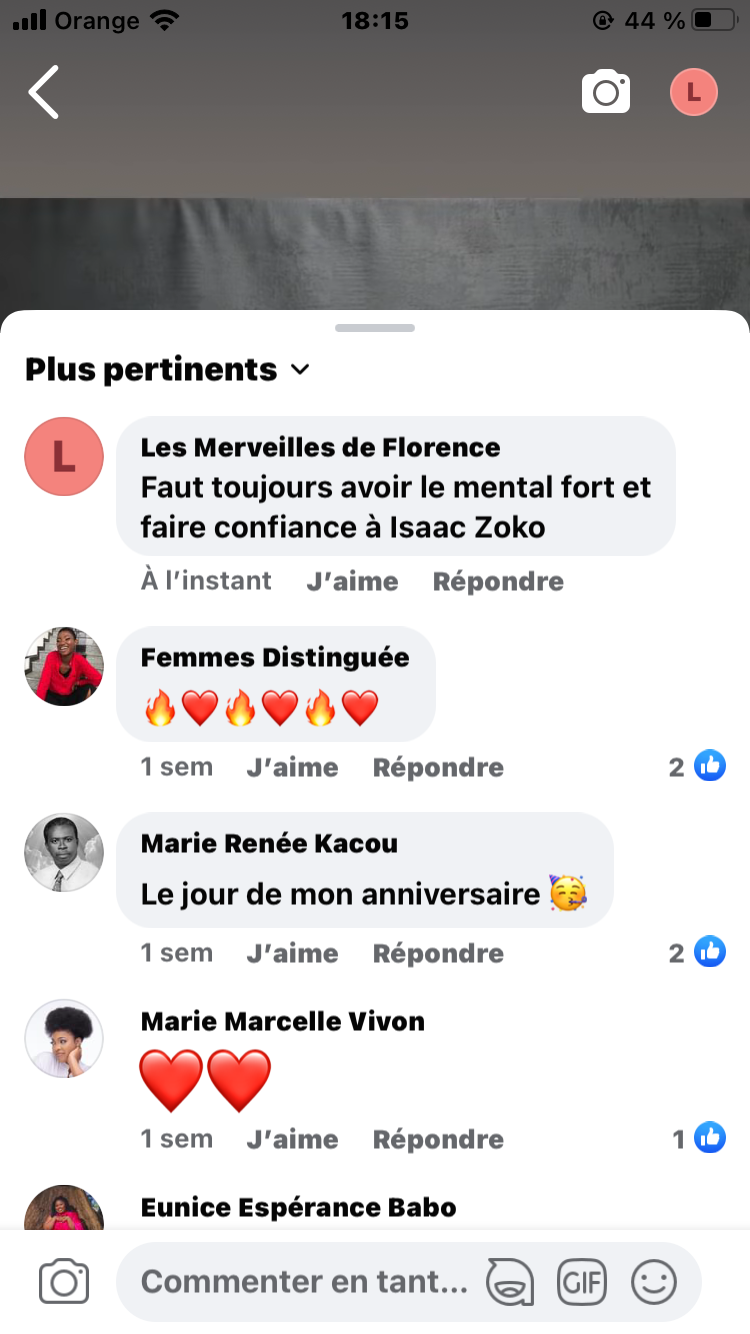Like Marie Renée Kacou's birthday comment
The image size is (750, 1334).
(292, 953)
